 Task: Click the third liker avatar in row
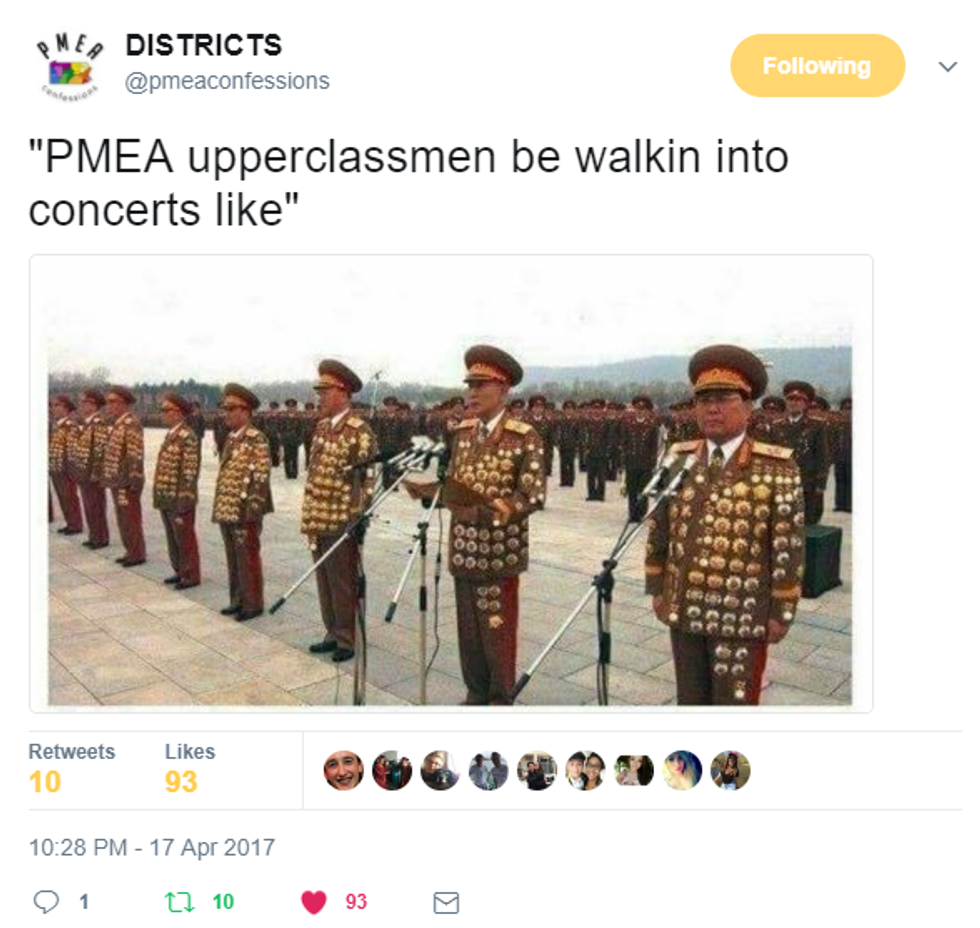click(x=440, y=770)
